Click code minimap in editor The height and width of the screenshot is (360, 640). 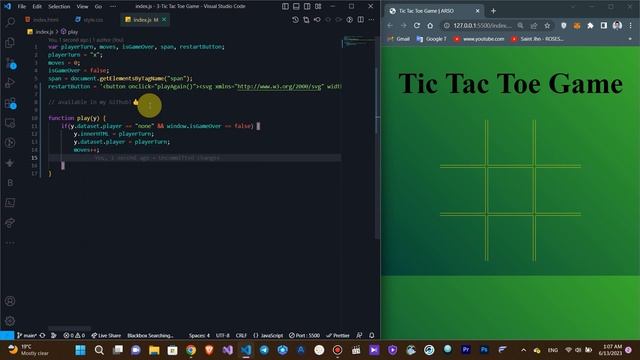[358, 40]
